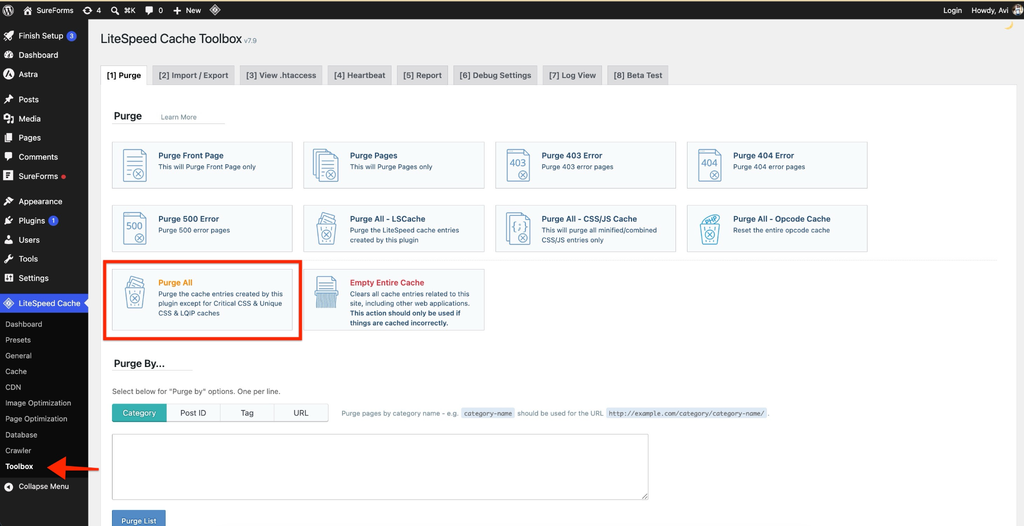Click the SureForms icon in sidebar
This screenshot has height=526, width=1024.
8,176
